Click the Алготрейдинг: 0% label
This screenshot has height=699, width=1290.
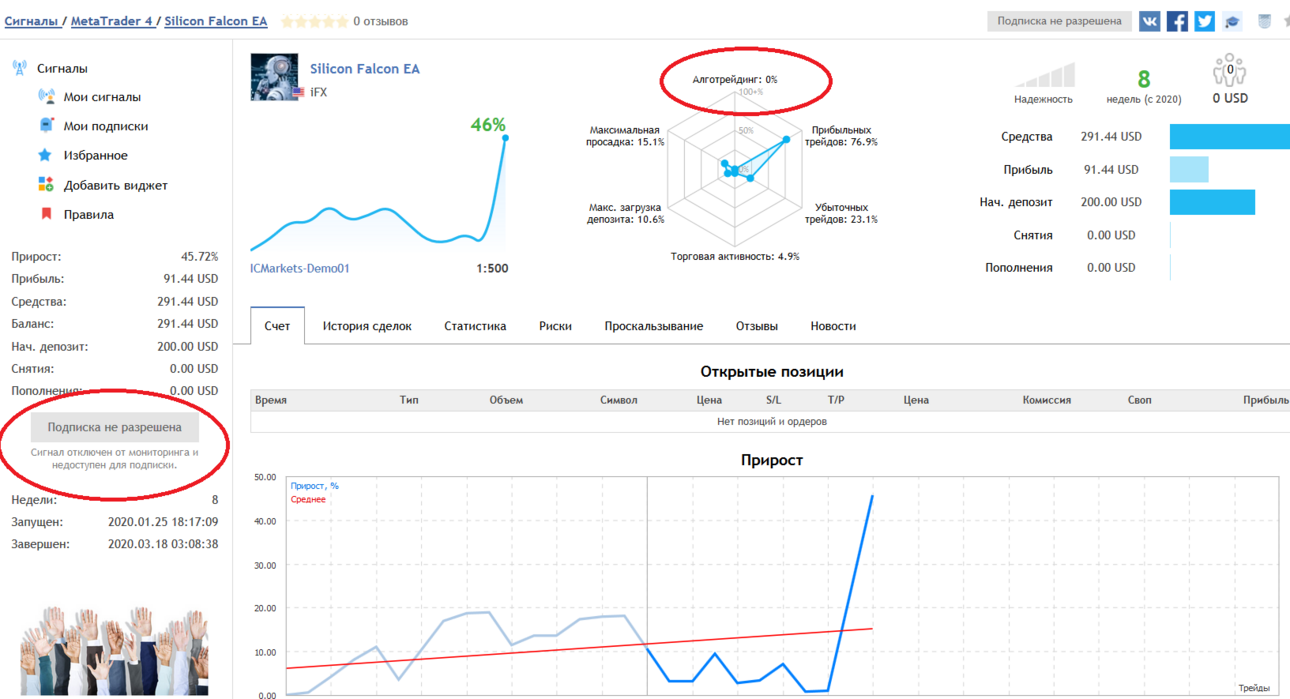click(735, 79)
